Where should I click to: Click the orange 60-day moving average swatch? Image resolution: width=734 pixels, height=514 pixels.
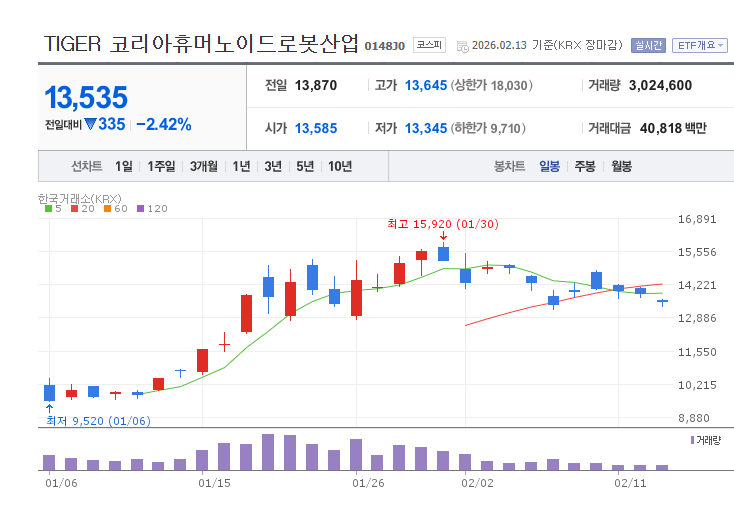tap(108, 209)
